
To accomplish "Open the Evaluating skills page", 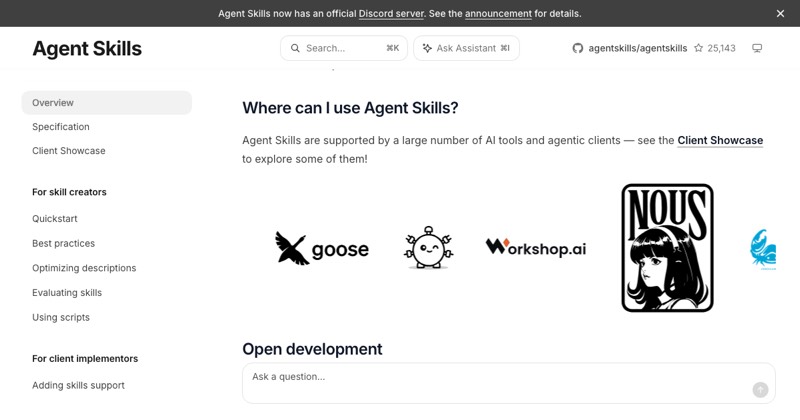I will (67, 292).
